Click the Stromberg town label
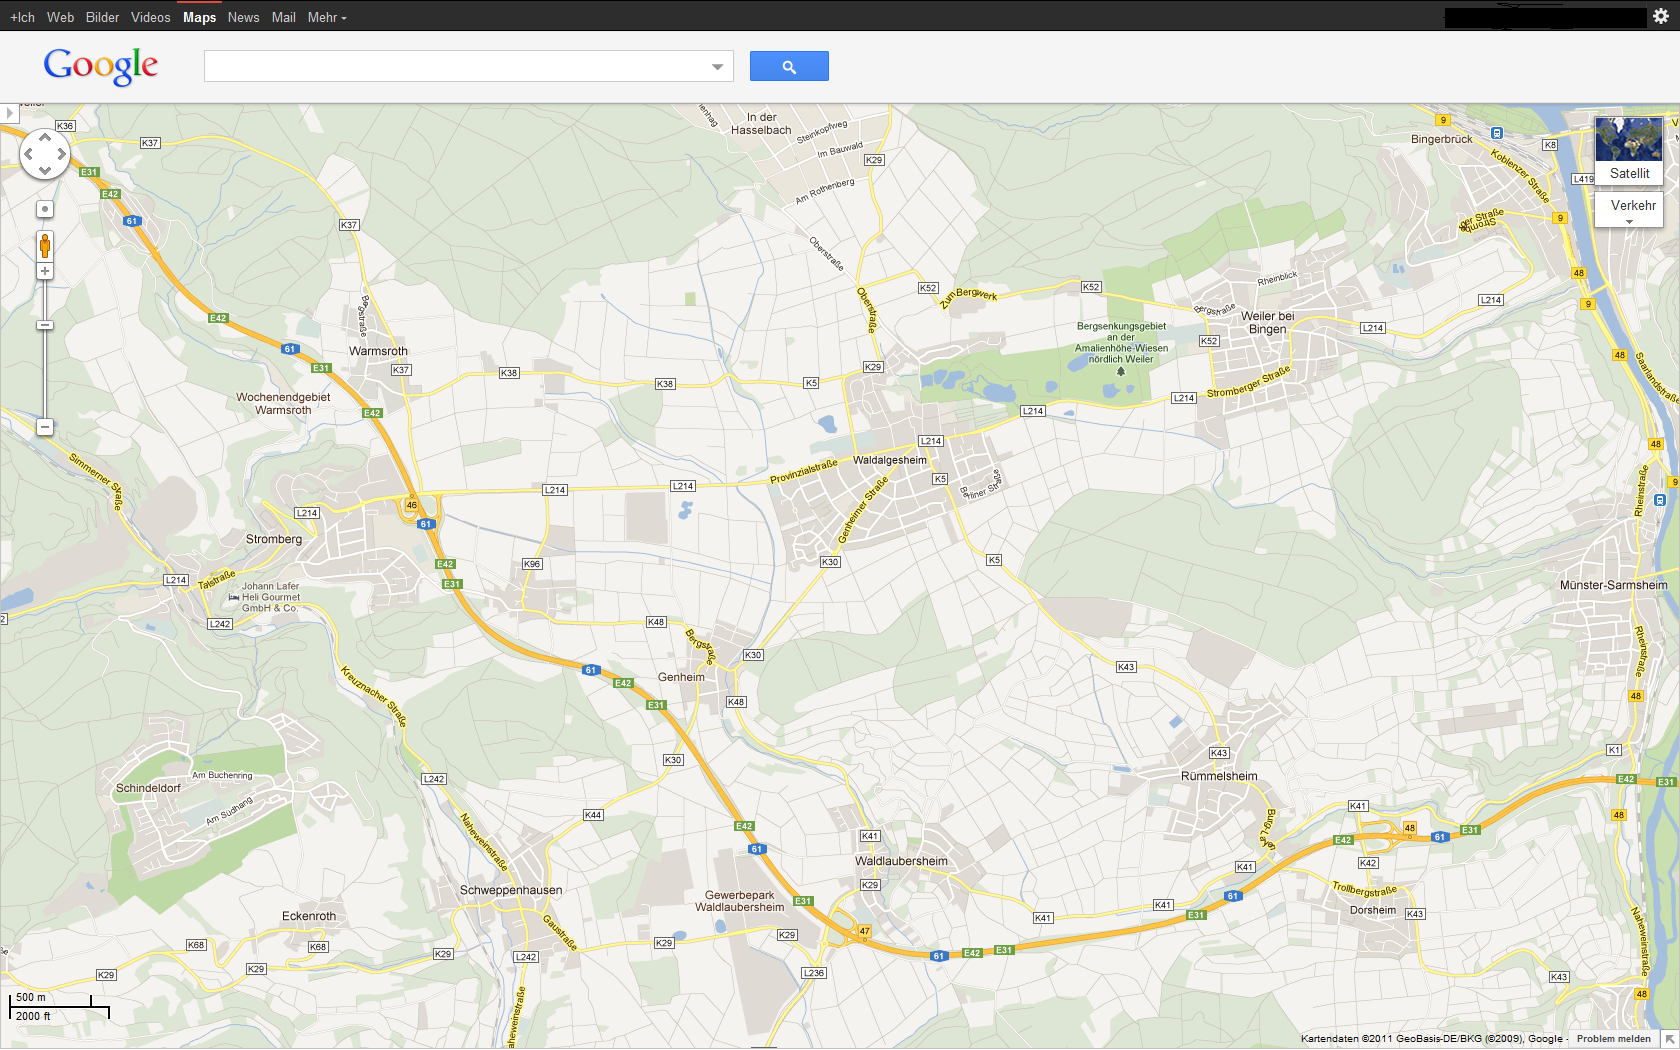This screenshot has height=1050, width=1680. click(273, 539)
